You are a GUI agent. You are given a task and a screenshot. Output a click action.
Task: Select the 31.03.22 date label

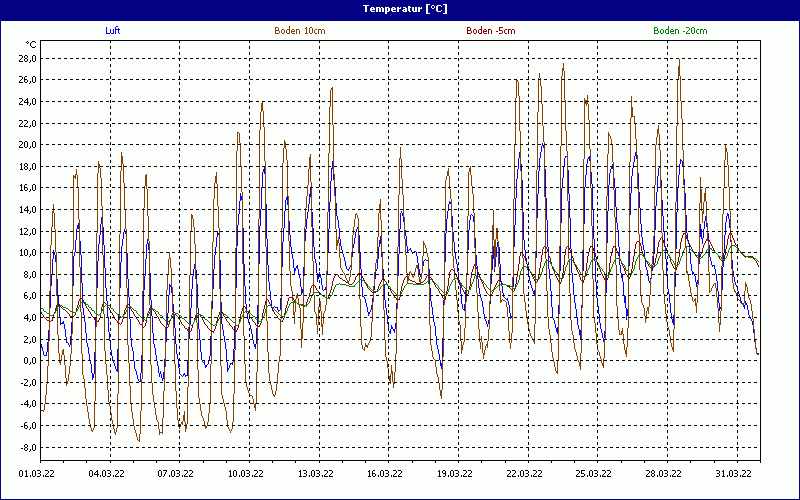(733, 474)
